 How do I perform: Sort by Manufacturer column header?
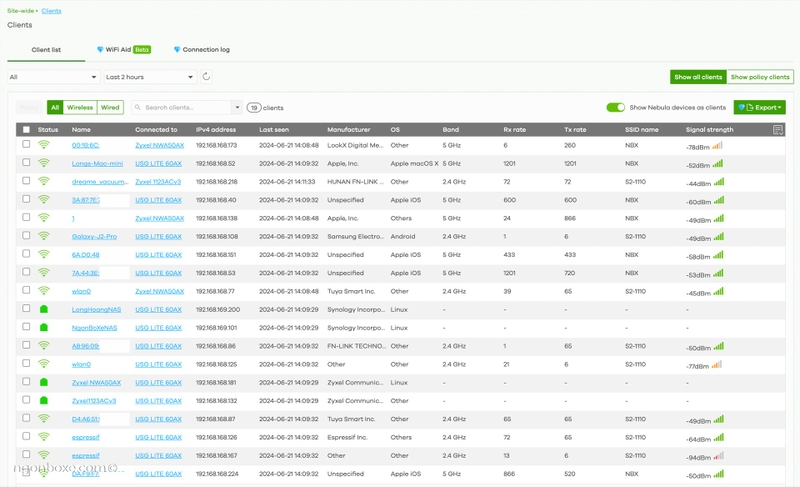point(348,130)
